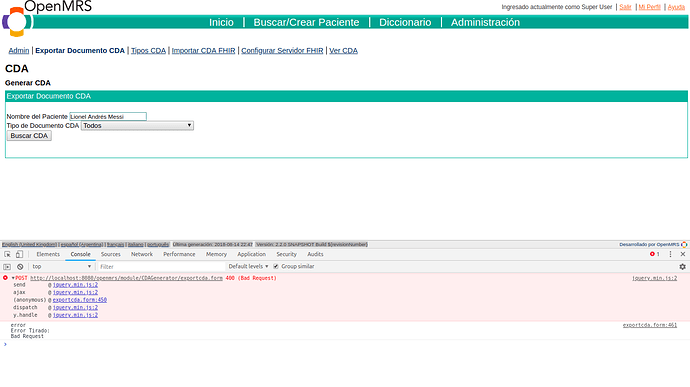Open right-aligned jquery.min.js:2 source link
Screen dimensions: 690x387
coord(654,278)
